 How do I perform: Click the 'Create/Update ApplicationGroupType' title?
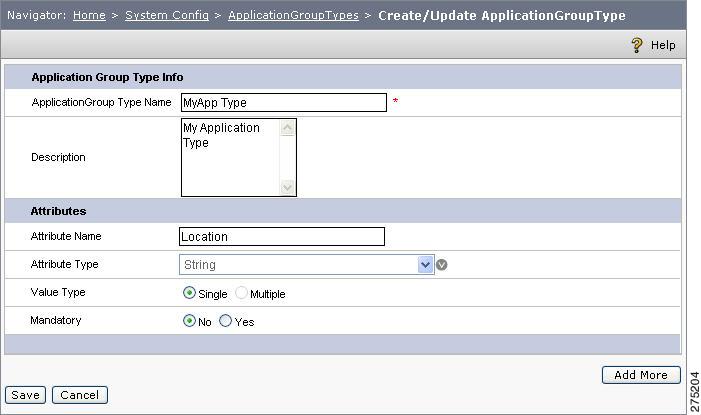(x=502, y=15)
